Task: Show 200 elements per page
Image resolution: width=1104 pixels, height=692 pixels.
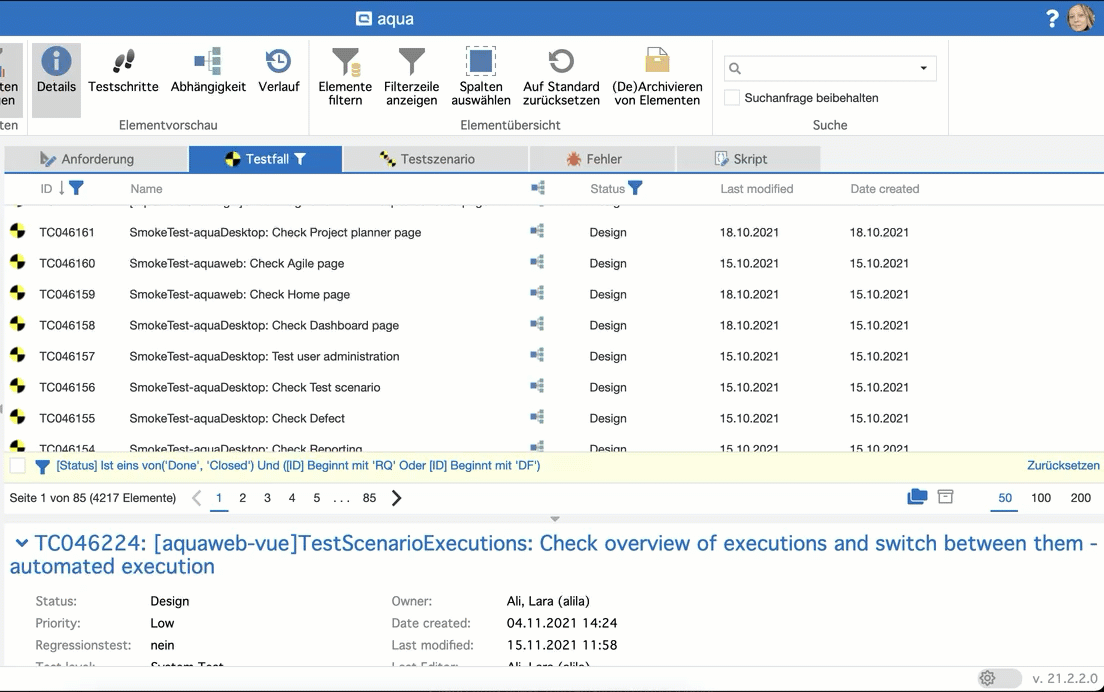Action: [x=1081, y=498]
